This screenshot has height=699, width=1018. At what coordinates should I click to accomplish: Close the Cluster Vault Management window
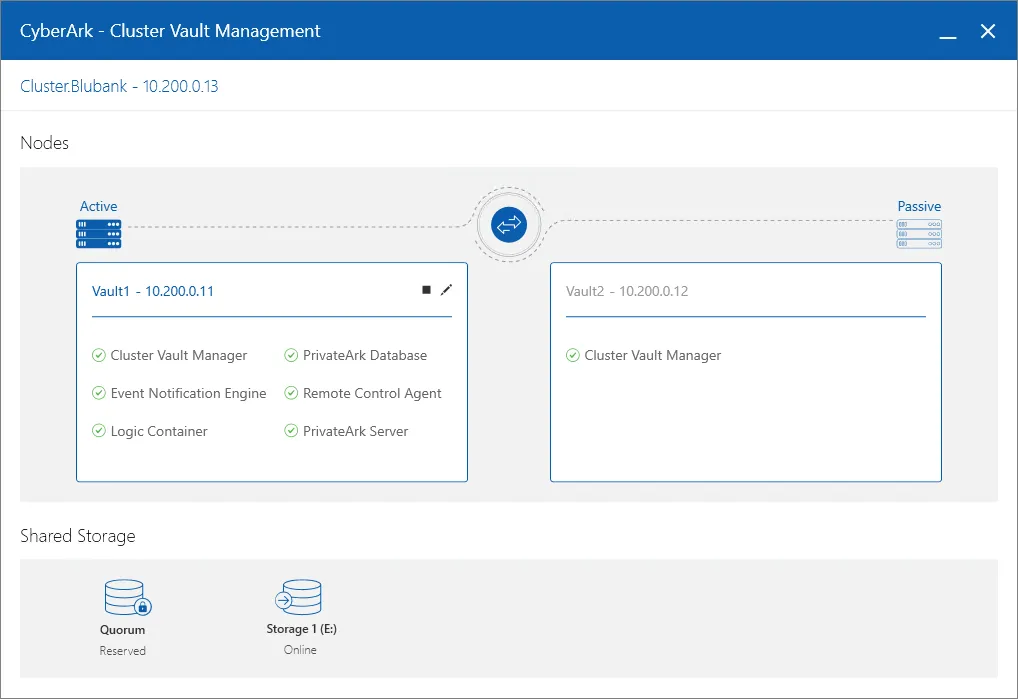click(x=988, y=31)
